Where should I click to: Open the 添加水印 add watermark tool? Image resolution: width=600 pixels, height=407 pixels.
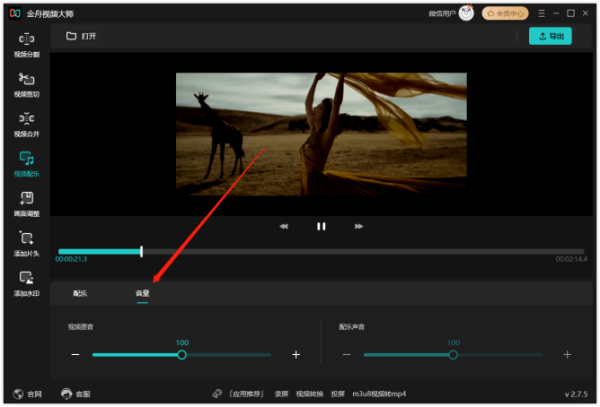[x=26, y=284]
